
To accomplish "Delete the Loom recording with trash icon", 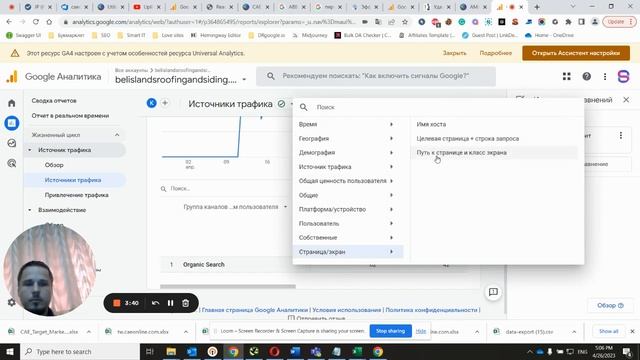I will [x=186, y=303].
